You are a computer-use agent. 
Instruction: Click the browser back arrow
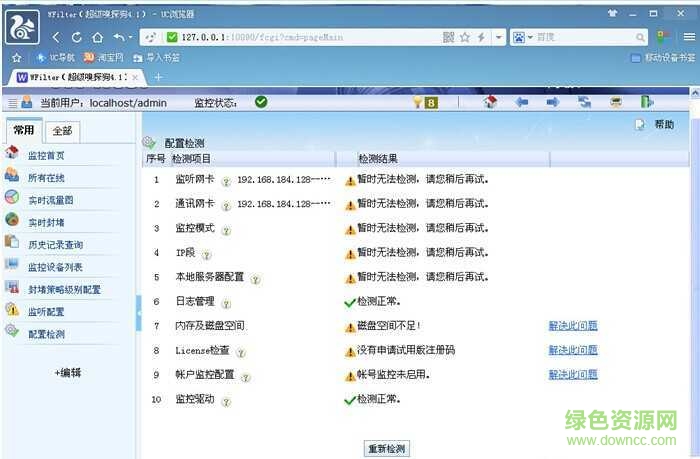pyautogui.click(x=56, y=38)
